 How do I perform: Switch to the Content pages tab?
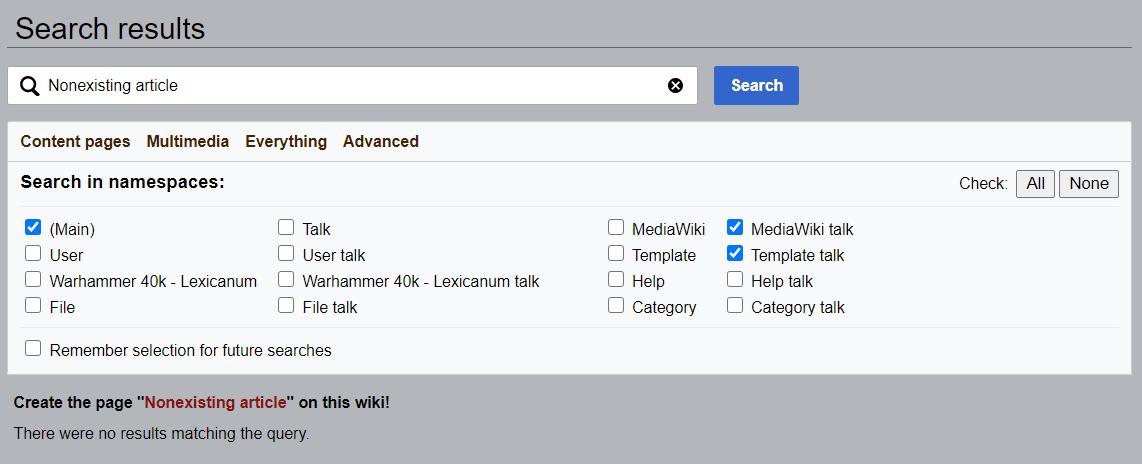click(75, 142)
